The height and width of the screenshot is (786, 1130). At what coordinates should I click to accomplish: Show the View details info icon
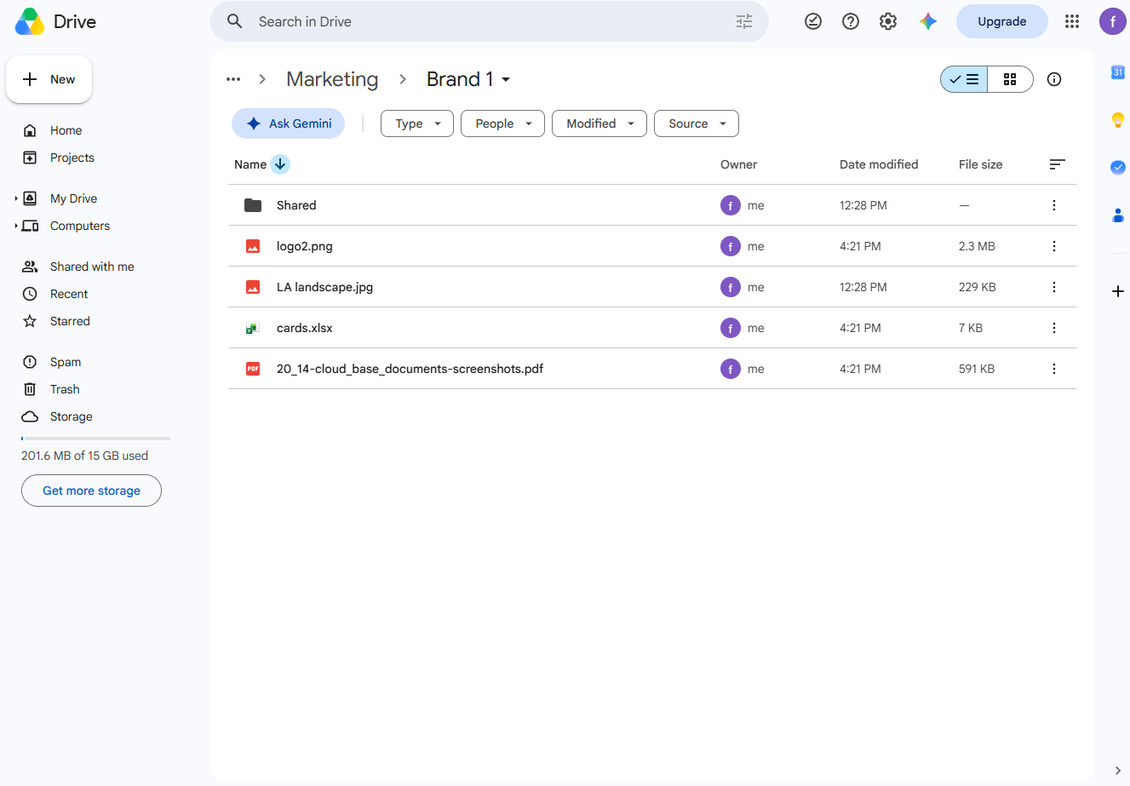[x=1054, y=79]
